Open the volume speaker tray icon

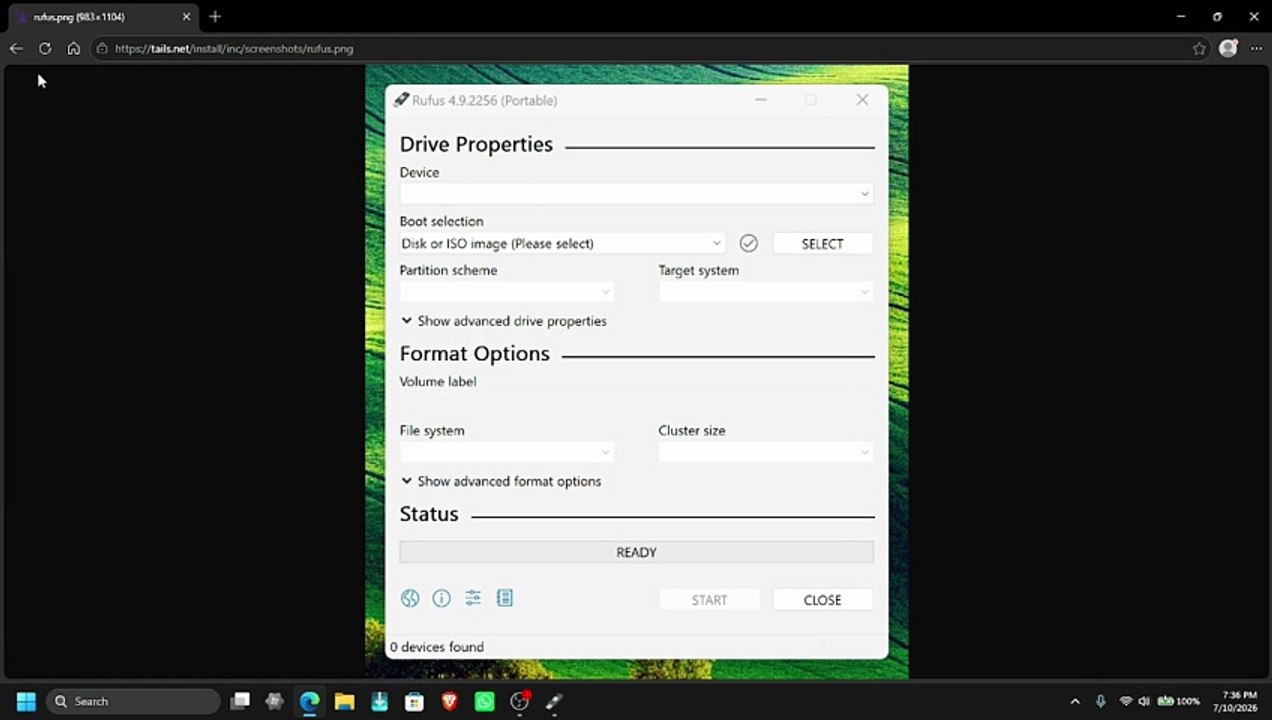coord(1144,701)
